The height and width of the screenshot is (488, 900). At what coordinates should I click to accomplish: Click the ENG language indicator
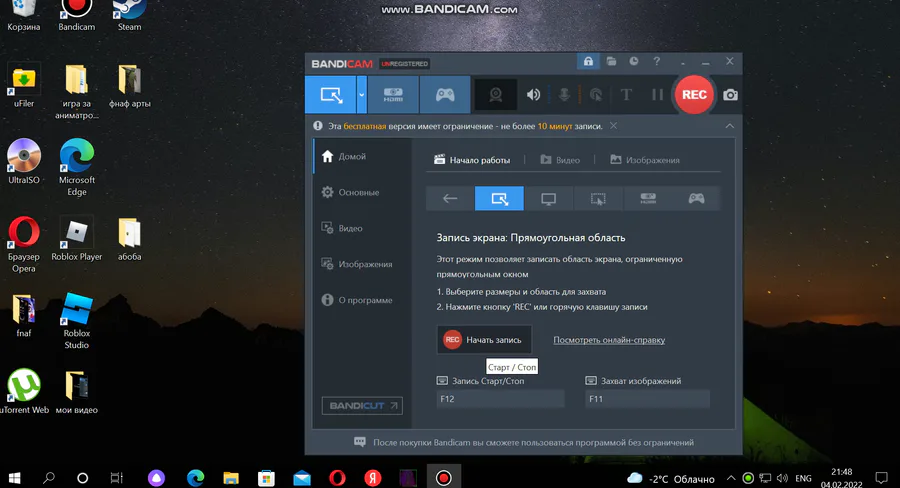point(803,478)
